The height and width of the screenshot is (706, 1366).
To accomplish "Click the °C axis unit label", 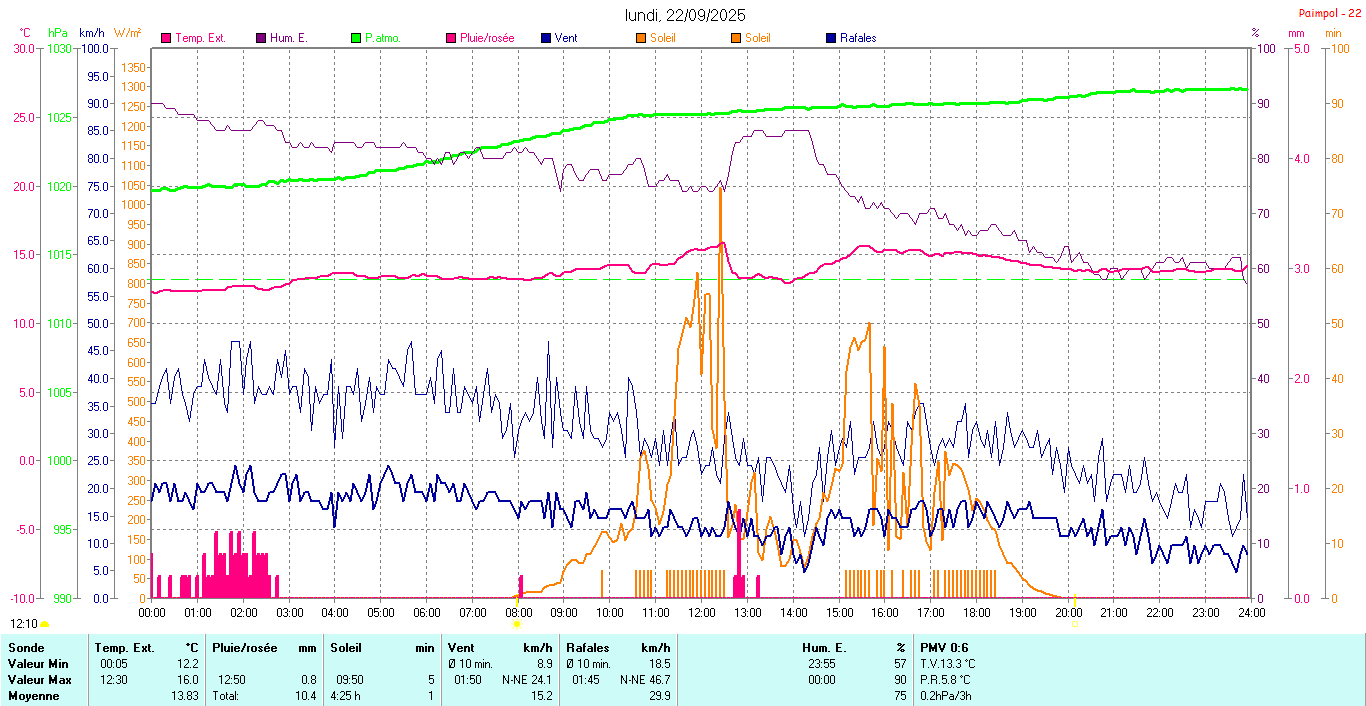I will click(x=25, y=33).
